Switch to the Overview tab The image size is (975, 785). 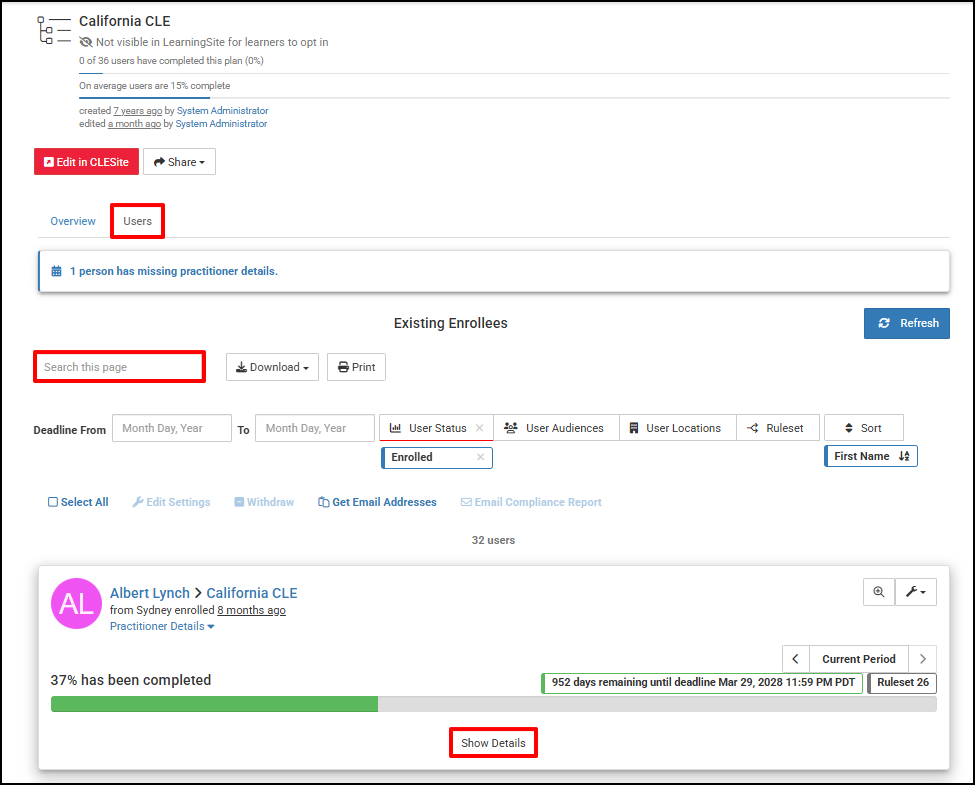pos(73,221)
